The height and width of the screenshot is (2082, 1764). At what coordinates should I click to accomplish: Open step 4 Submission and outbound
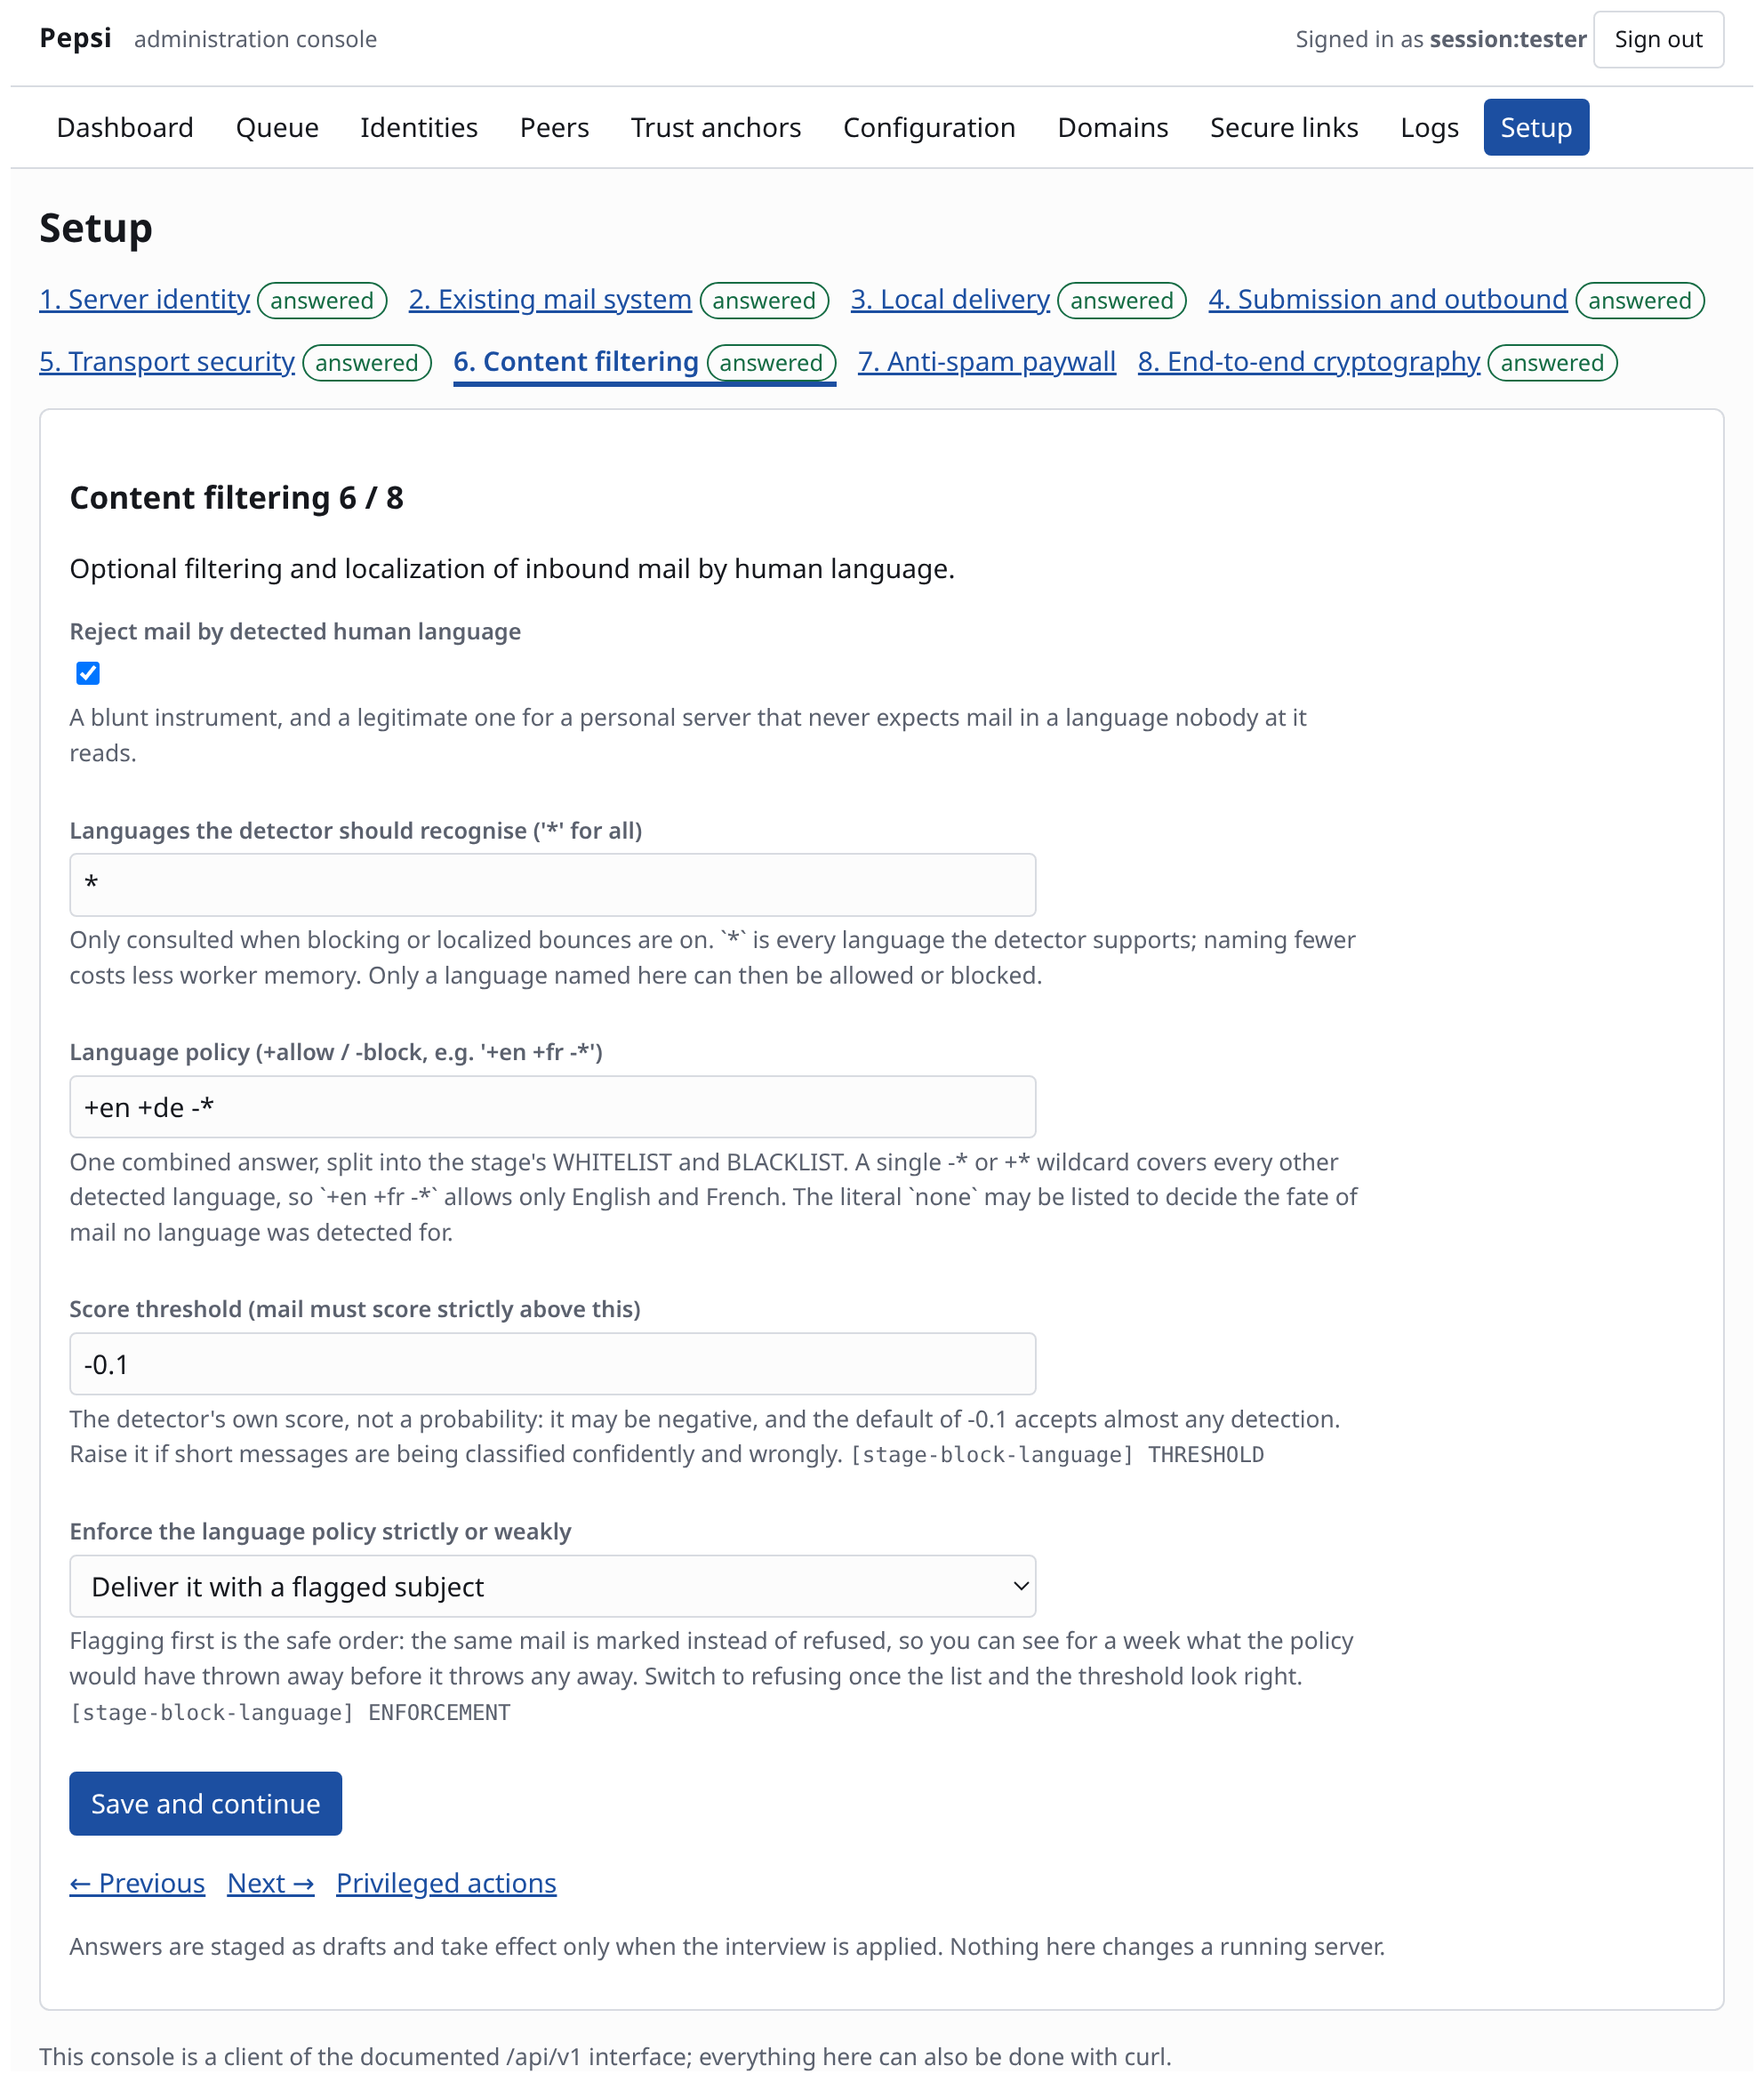(1387, 300)
